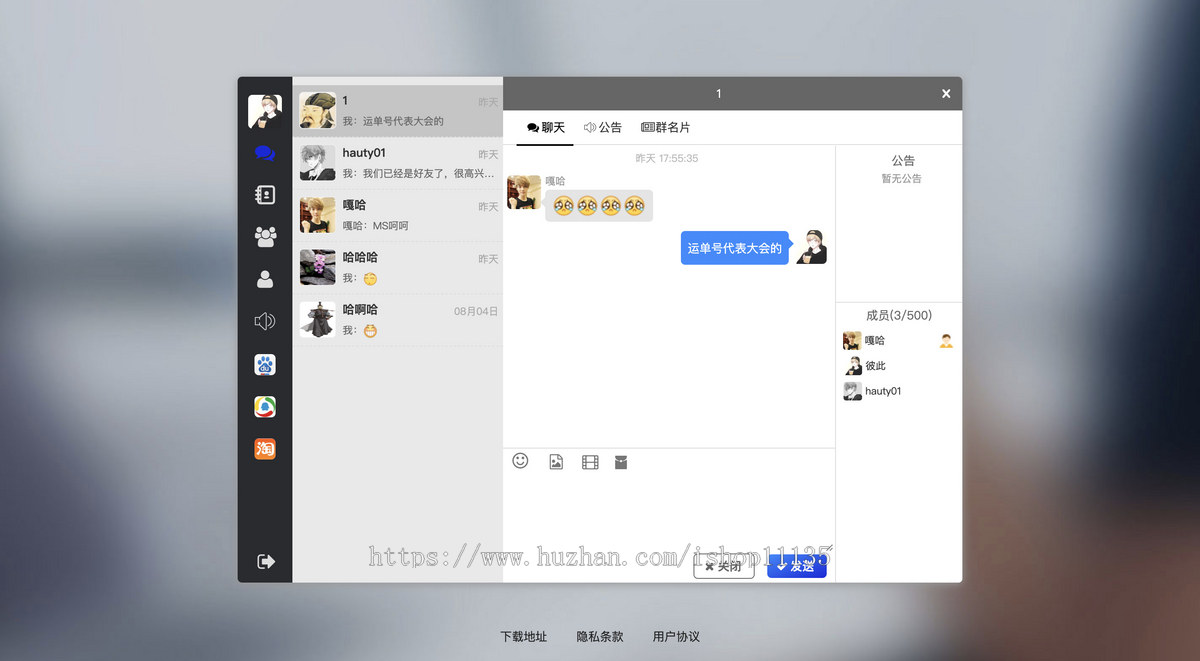Open the groups sidebar icon
Image resolution: width=1200 pixels, height=661 pixels.
coord(265,237)
